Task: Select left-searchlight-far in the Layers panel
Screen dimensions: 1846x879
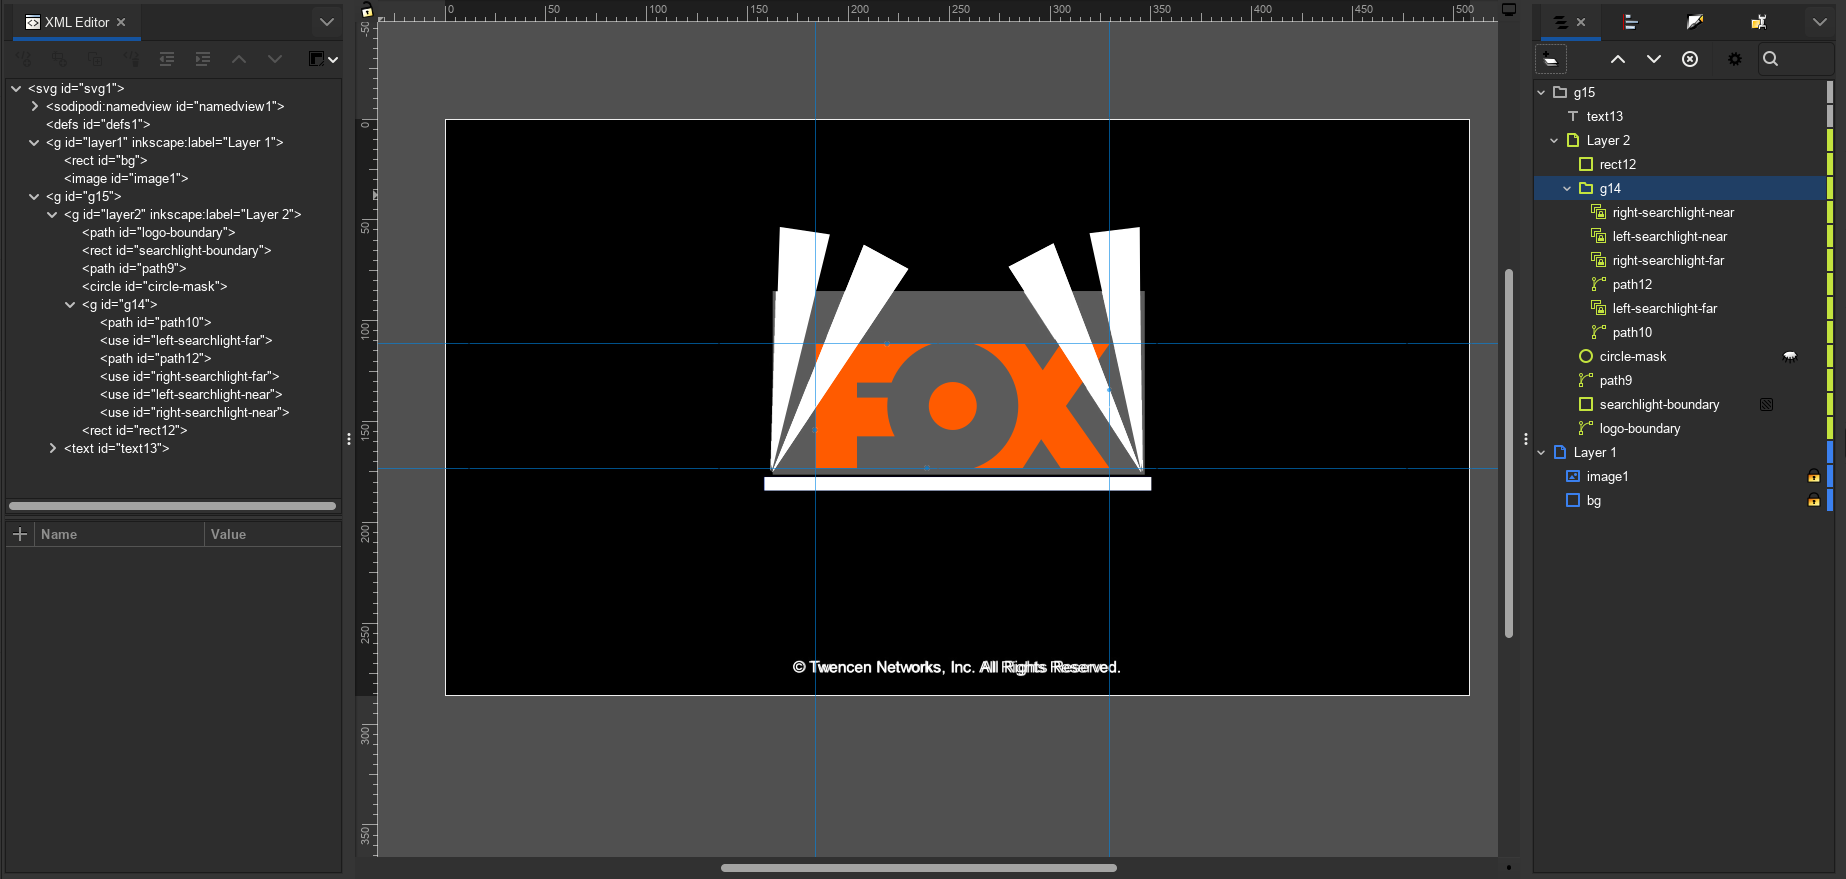Action: (x=1664, y=309)
